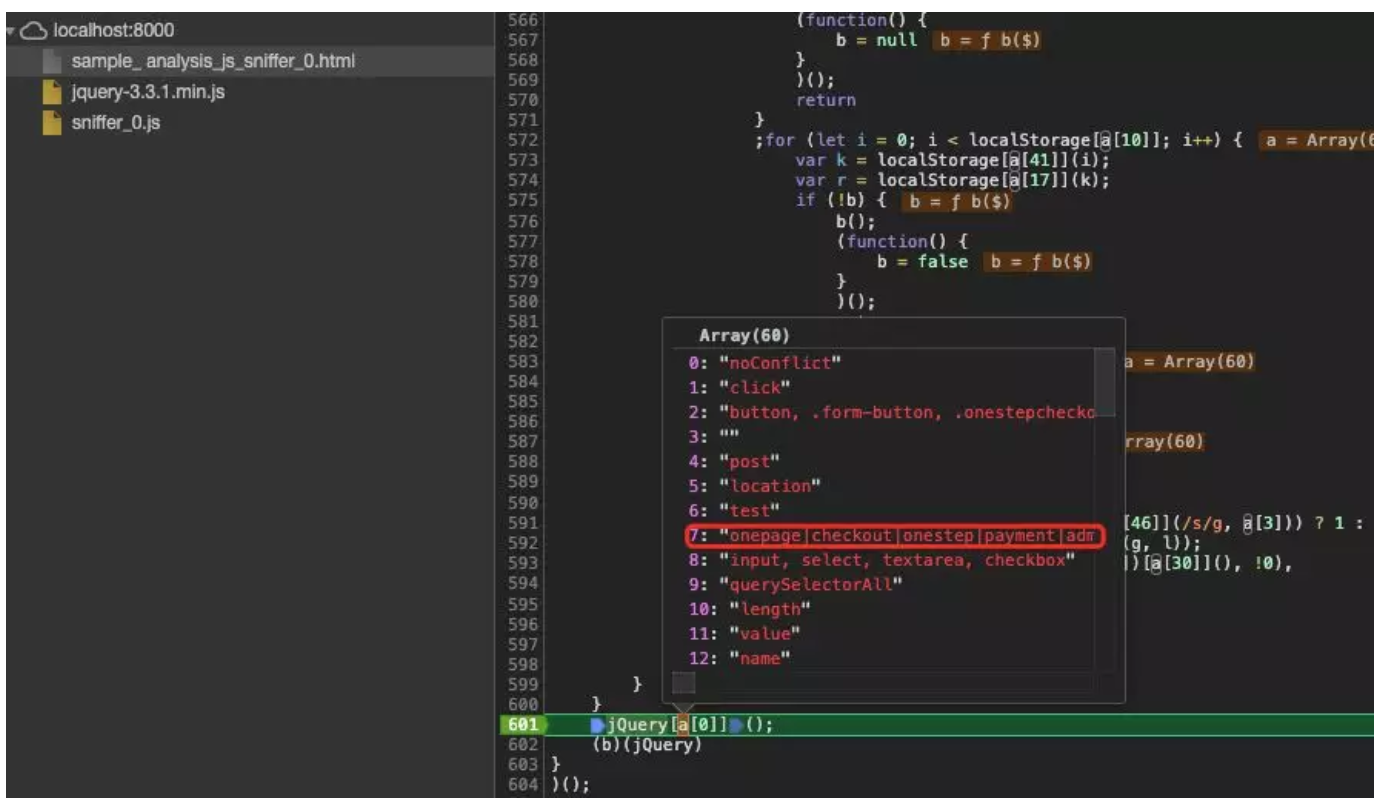Screen dimensions: 1386x804
Task: Select array entry 2 starting with "button, .form-button"
Action: [x=890, y=412]
